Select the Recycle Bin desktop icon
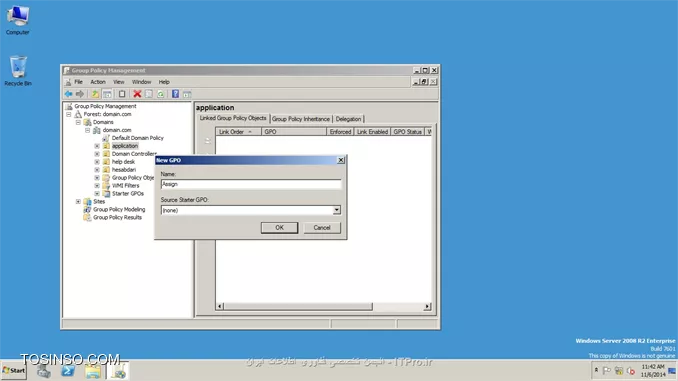 click(x=18, y=71)
